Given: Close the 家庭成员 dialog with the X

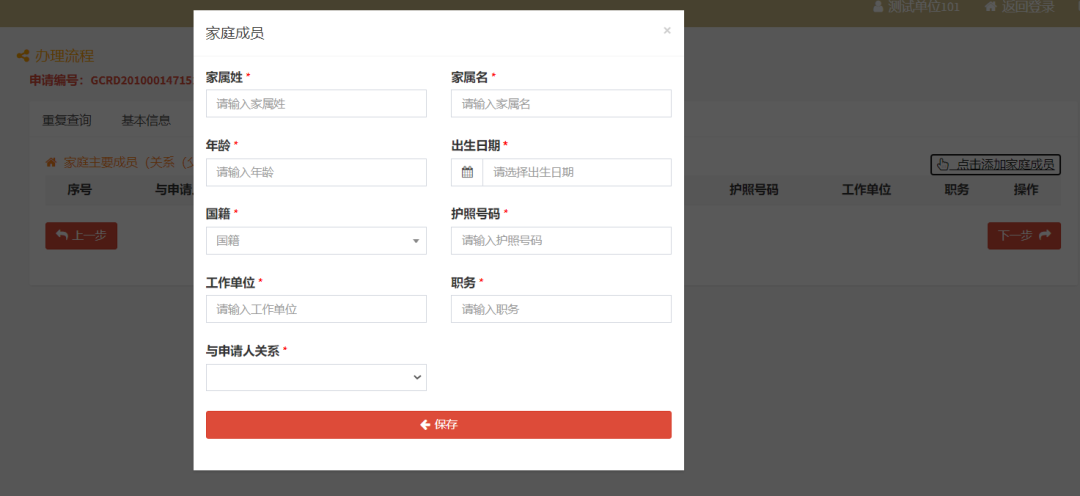Looking at the screenshot, I should pos(667,31).
